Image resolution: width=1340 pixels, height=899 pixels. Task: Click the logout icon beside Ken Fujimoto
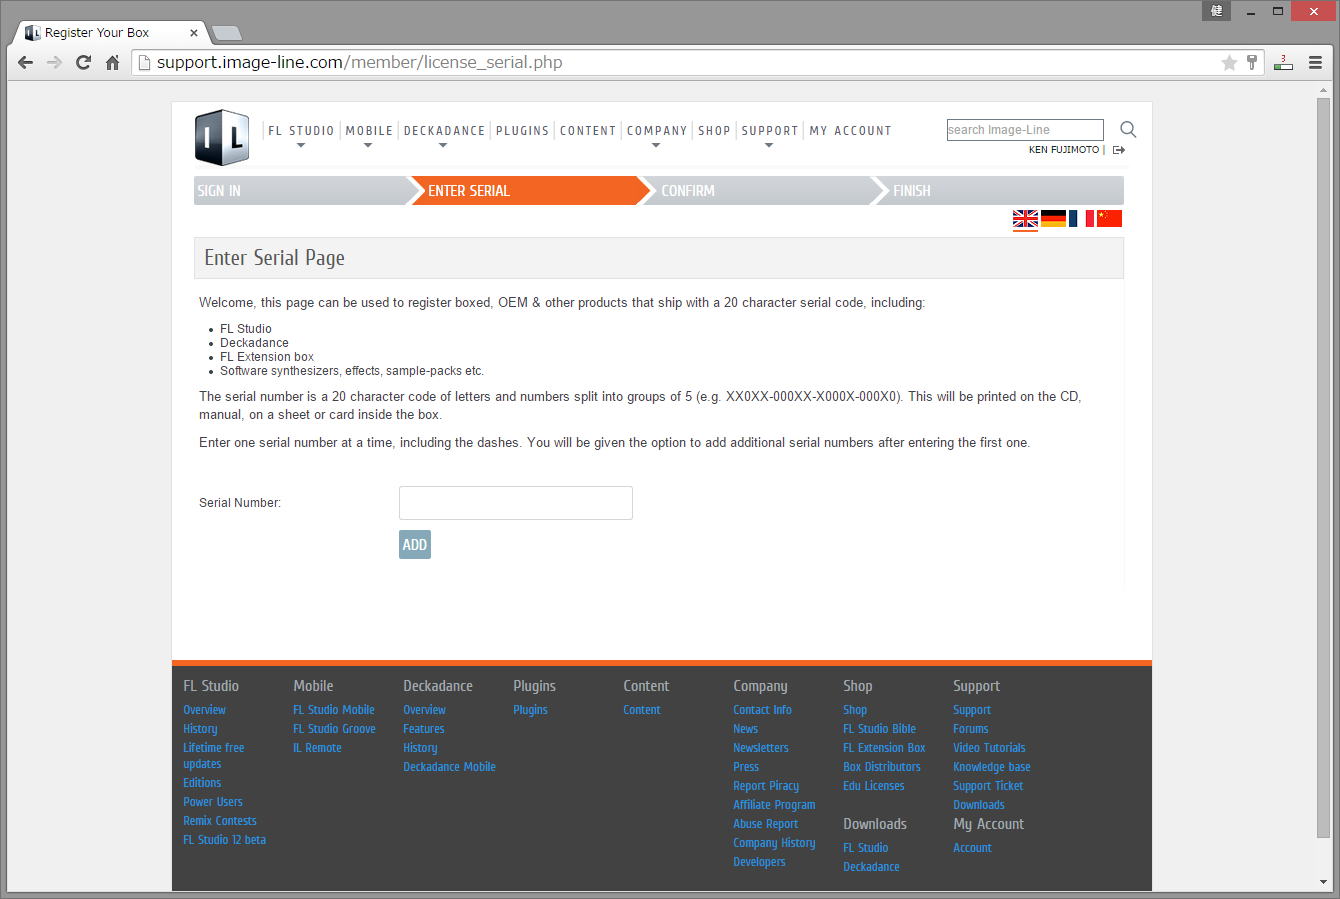click(1119, 150)
